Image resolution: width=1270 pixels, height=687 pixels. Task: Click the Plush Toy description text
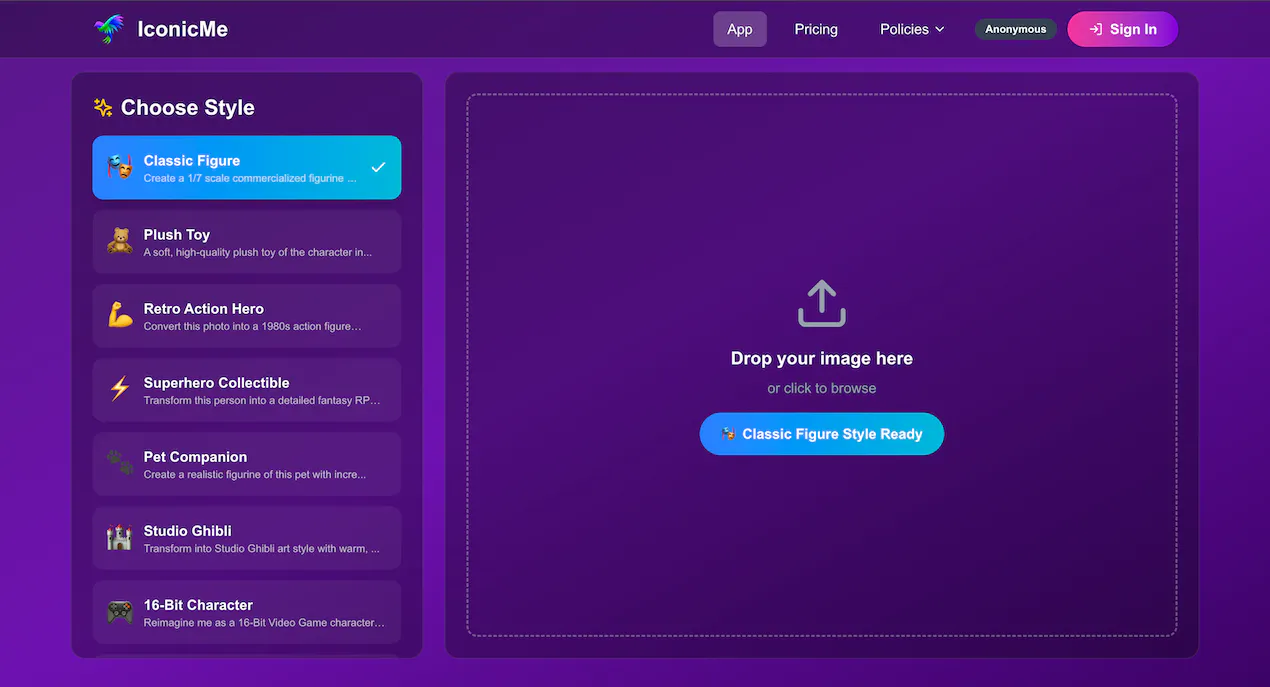[x=258, y=252]
